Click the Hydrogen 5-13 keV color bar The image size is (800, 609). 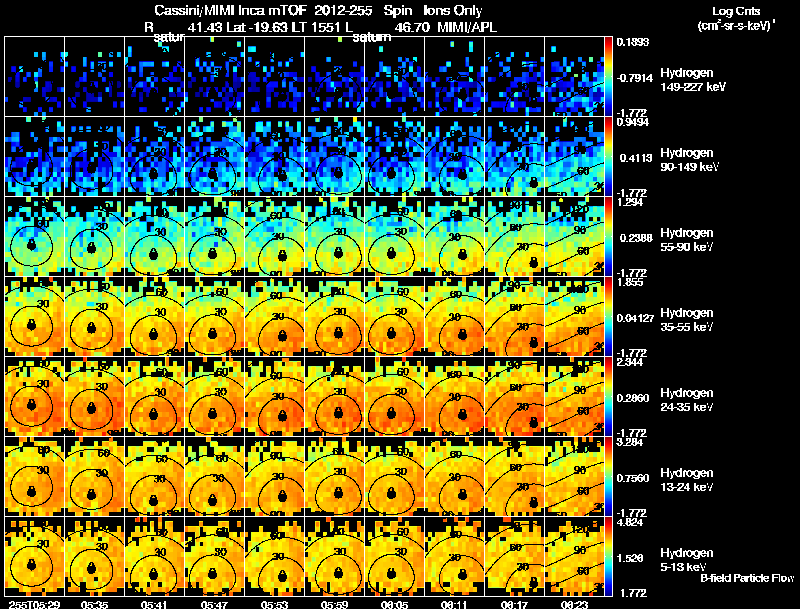pyautogui.click(x=608, y=556)
